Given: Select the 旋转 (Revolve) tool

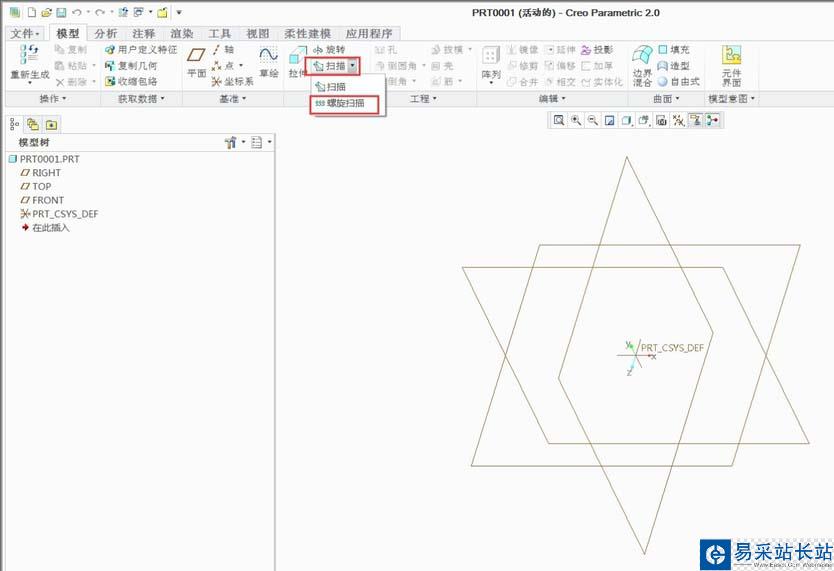Looking at the screenshot, I should click(329, 49).
